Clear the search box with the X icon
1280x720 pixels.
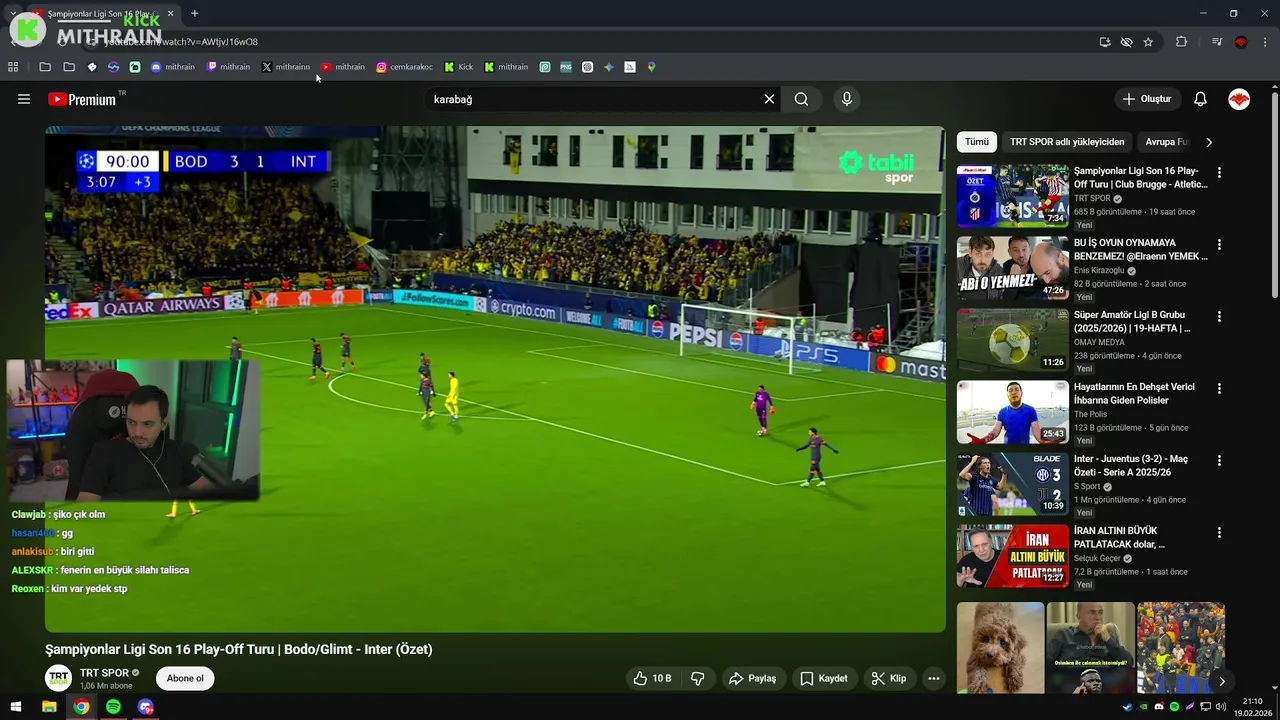click(x=769, y=99)
